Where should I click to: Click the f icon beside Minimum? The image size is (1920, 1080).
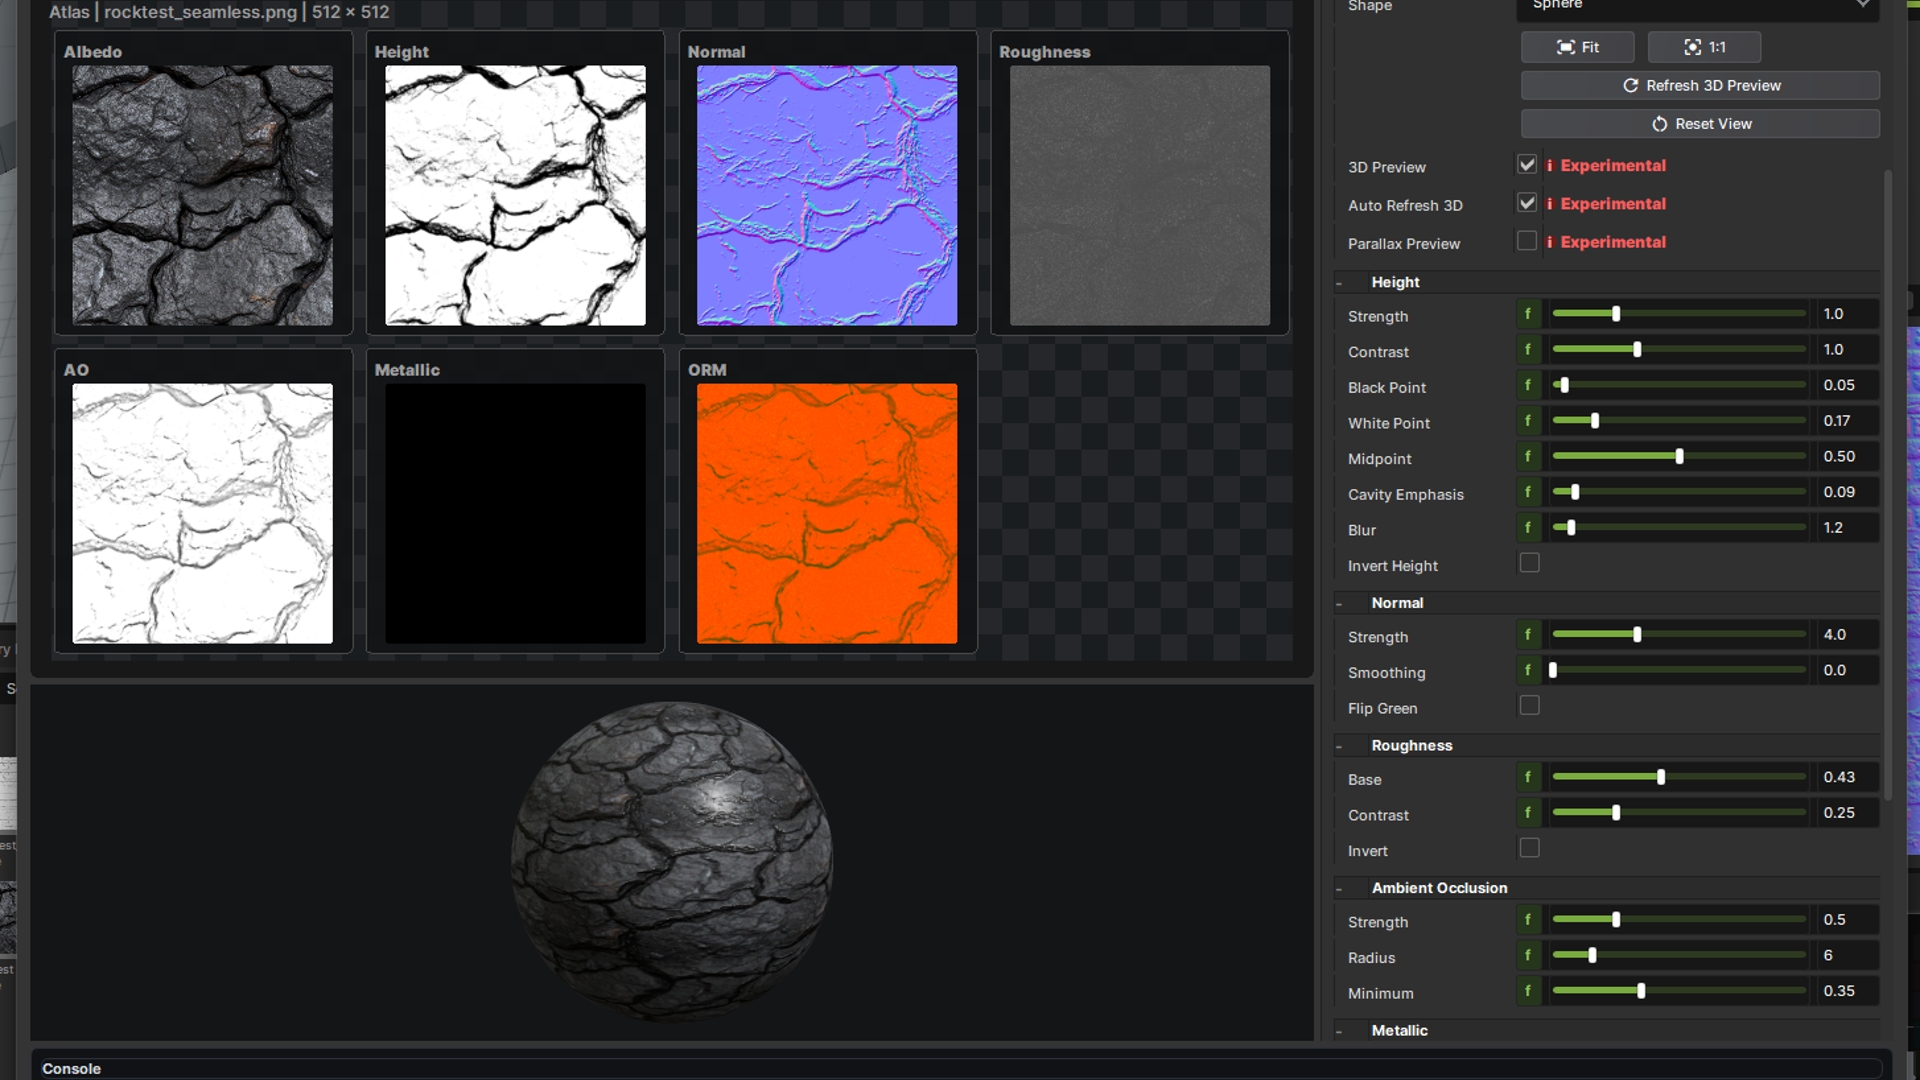point(1528,991)
